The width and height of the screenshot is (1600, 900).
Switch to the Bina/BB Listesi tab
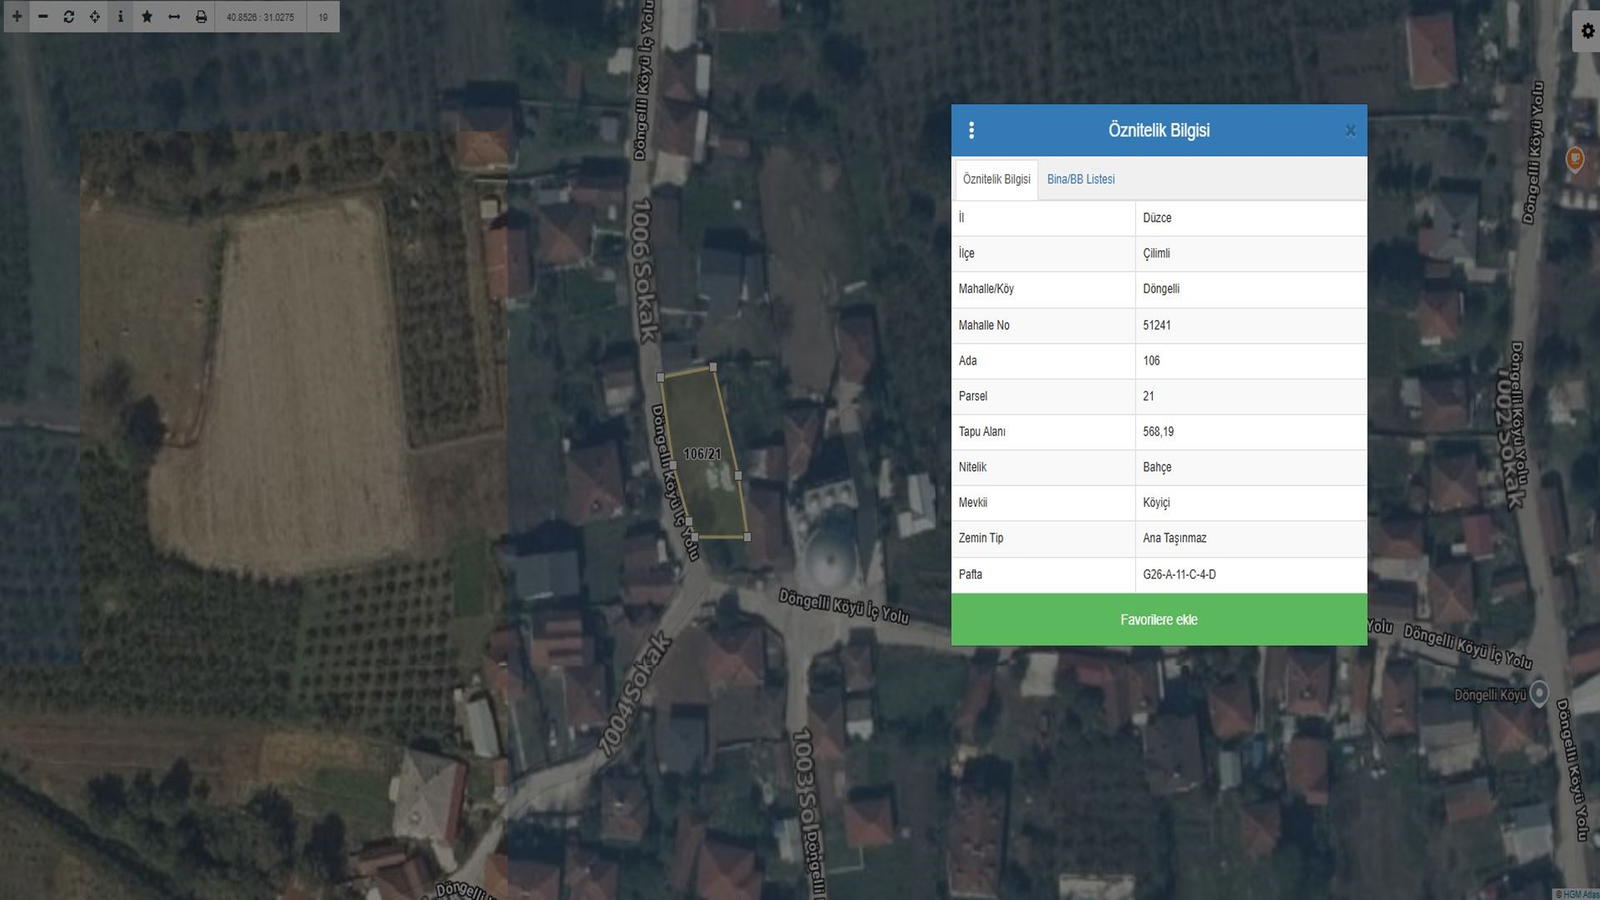click(1080, 179)
